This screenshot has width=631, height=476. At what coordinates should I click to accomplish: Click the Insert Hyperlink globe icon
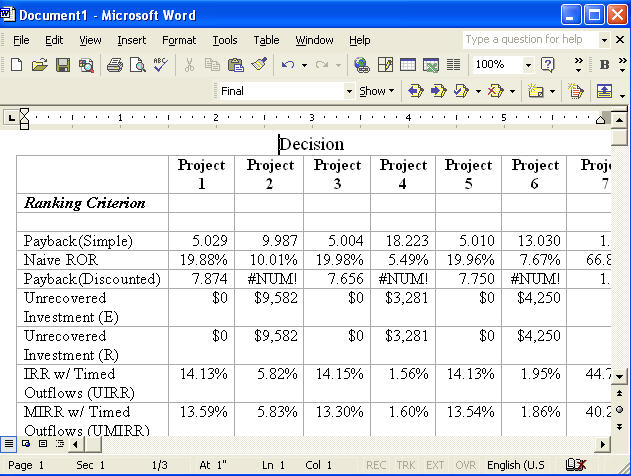coord(361,65)
